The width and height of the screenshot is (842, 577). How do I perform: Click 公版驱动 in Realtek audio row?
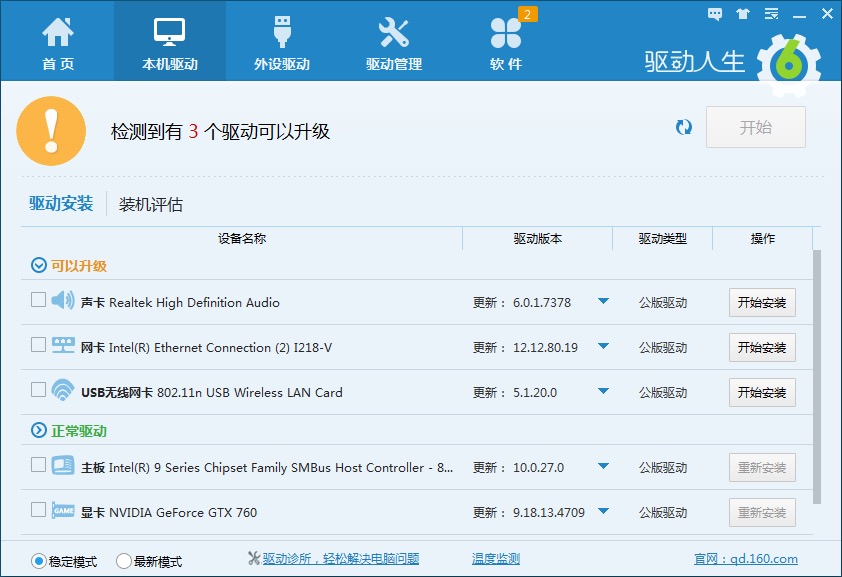point(663,303)
